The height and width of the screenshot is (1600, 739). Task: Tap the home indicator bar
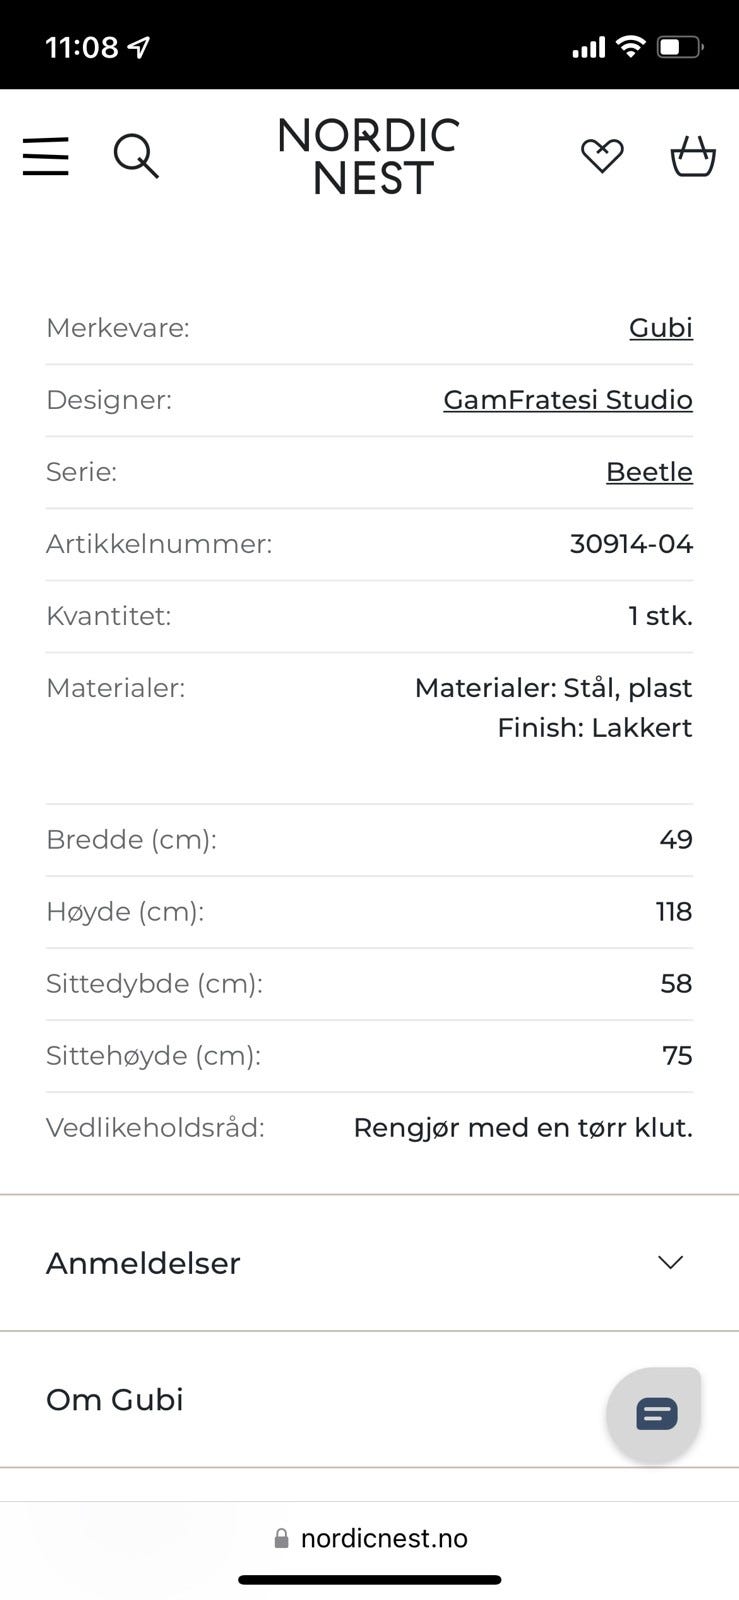[x=369, y=1580]
